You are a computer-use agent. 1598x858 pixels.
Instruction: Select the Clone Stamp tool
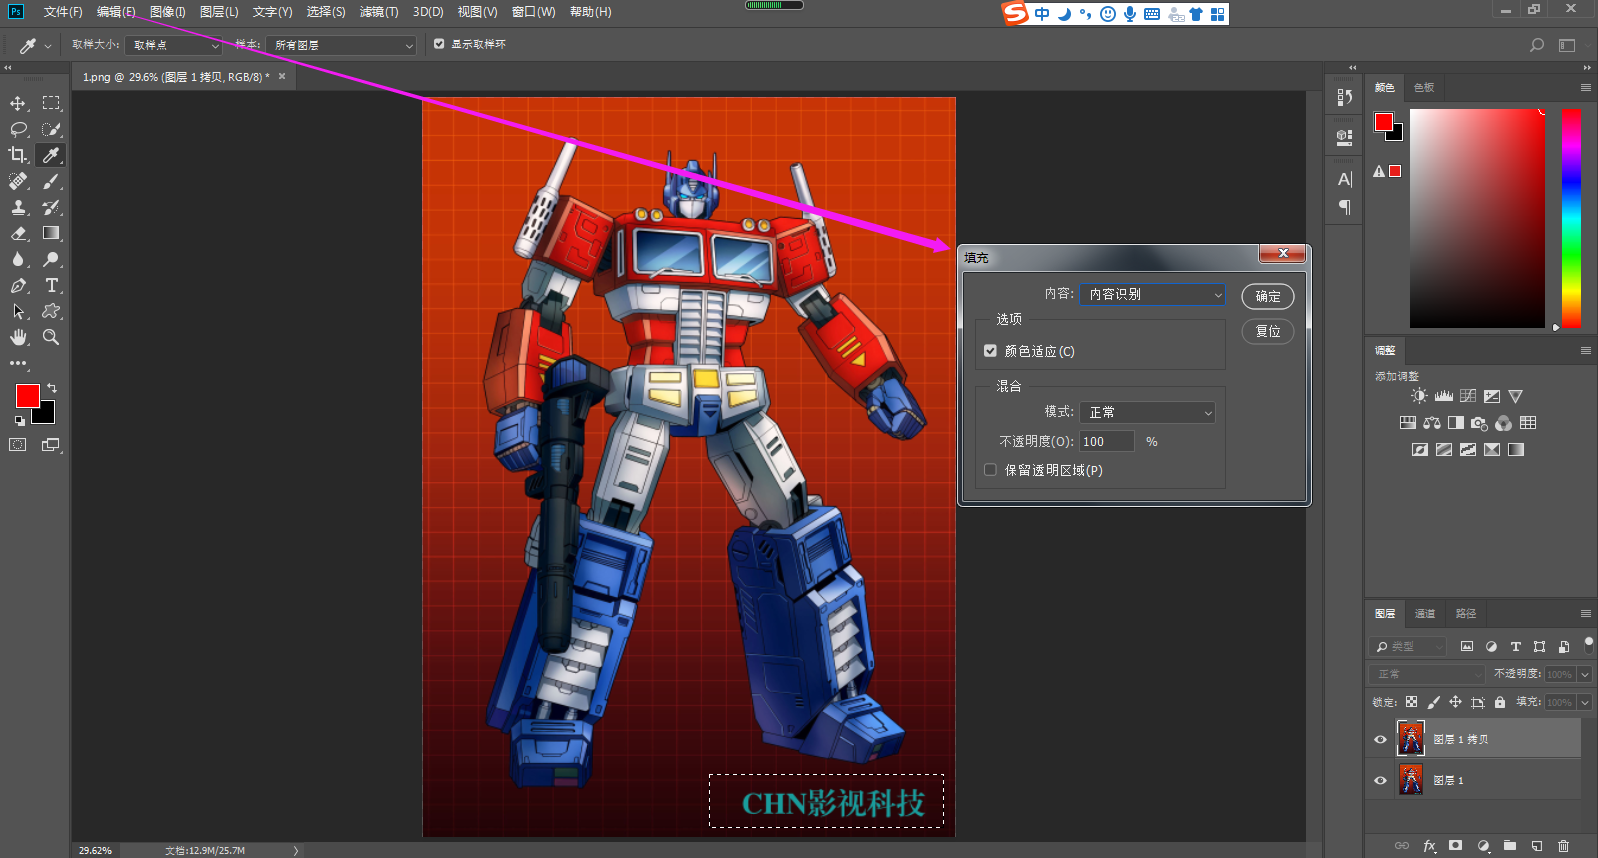pos(18,207)
